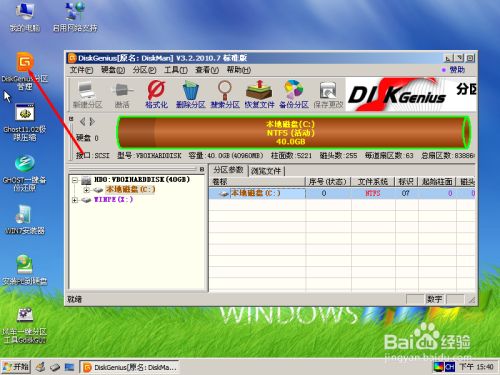The image size is (500, 375).
Task: Select 本地磁盘 (C:) row in partition table
Action: click(342, 193)
